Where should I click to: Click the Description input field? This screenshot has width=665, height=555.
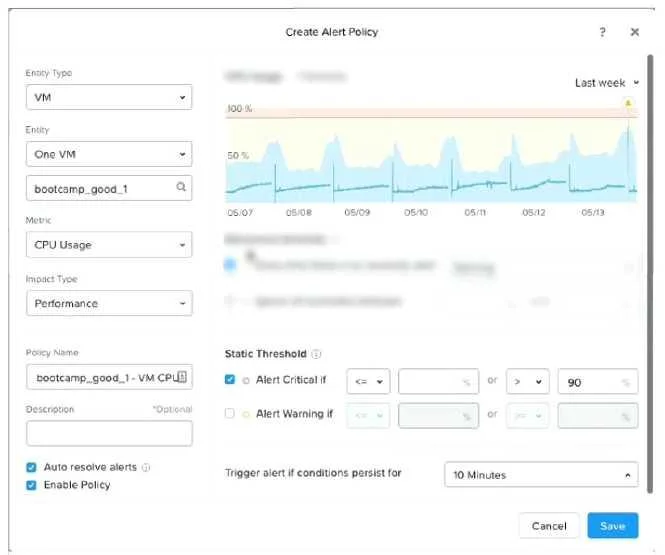click(x=109, y=433)
